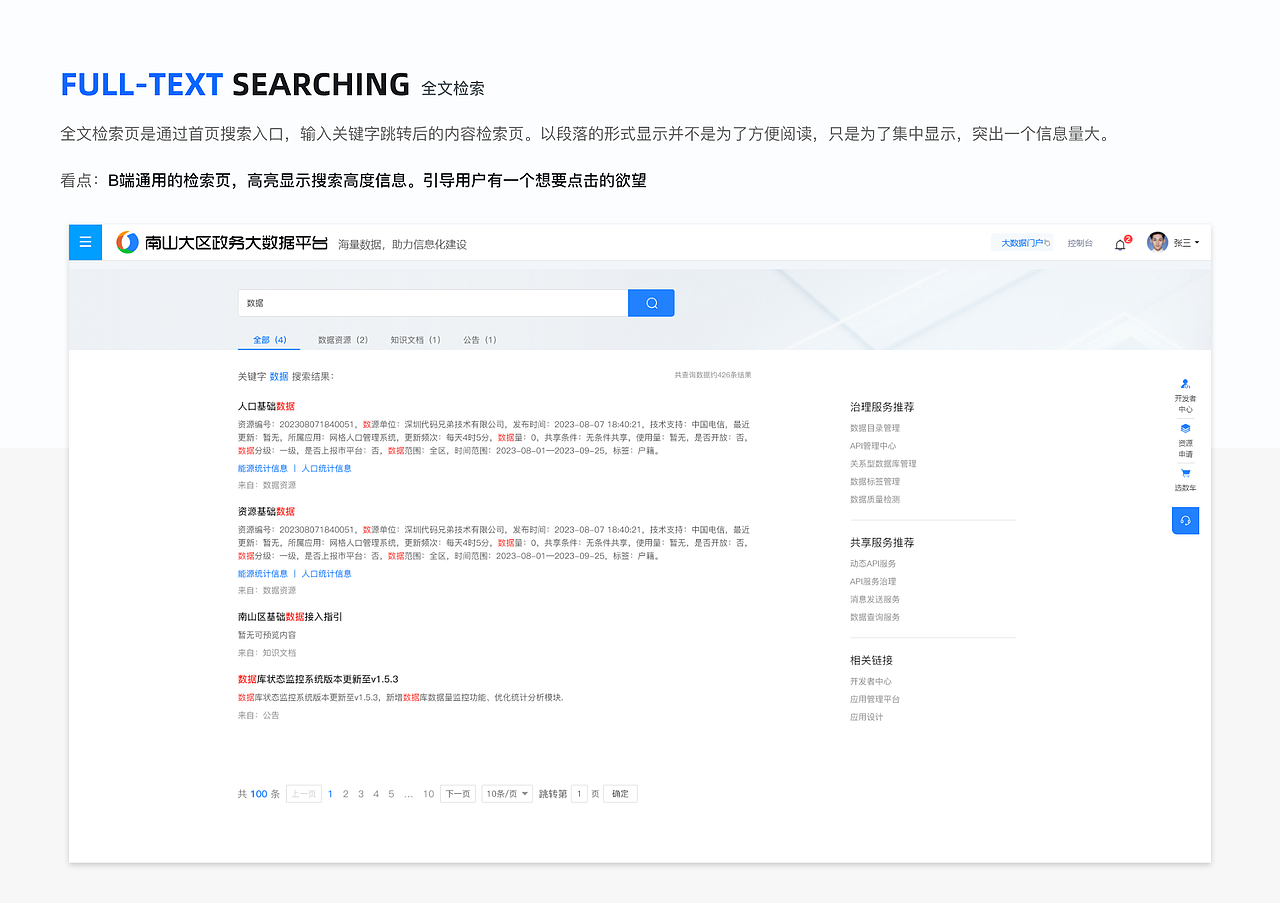Switch to 数据资源 (2) tab
Image resolution: width=1280 pixels, height=903 pixels.
pyautogui.click(x=343, y=340)
